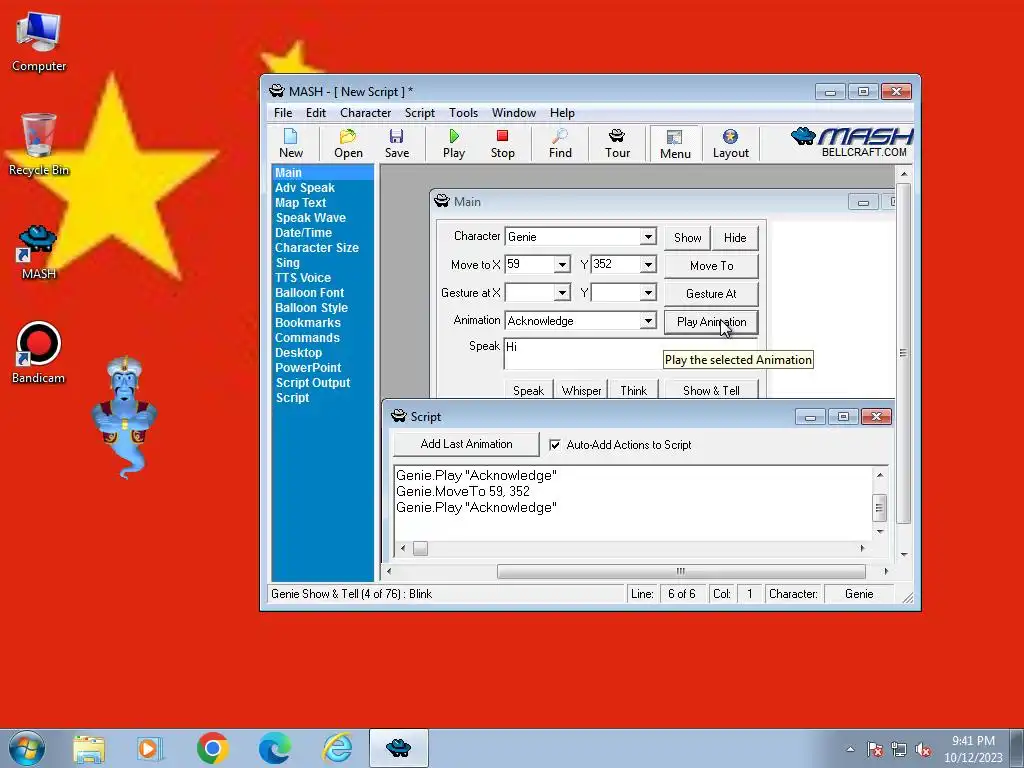Select the MASH desktop shortcut
Viewport: 1024px width, 768px height.
pos(39,252)
